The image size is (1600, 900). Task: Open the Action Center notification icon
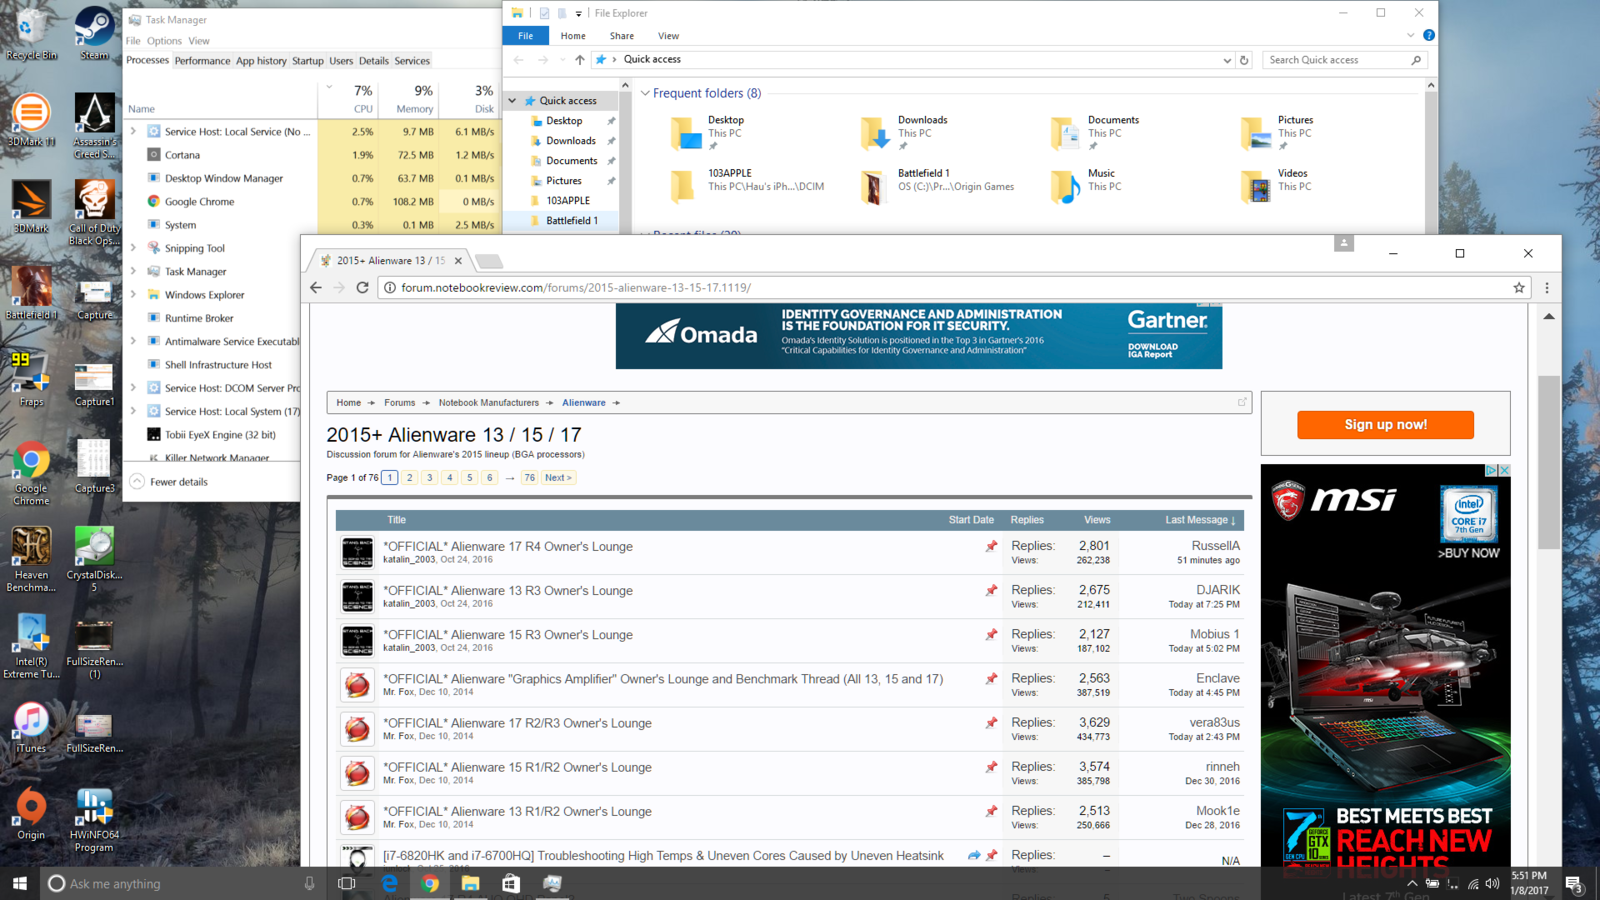tap(1573, 883)
